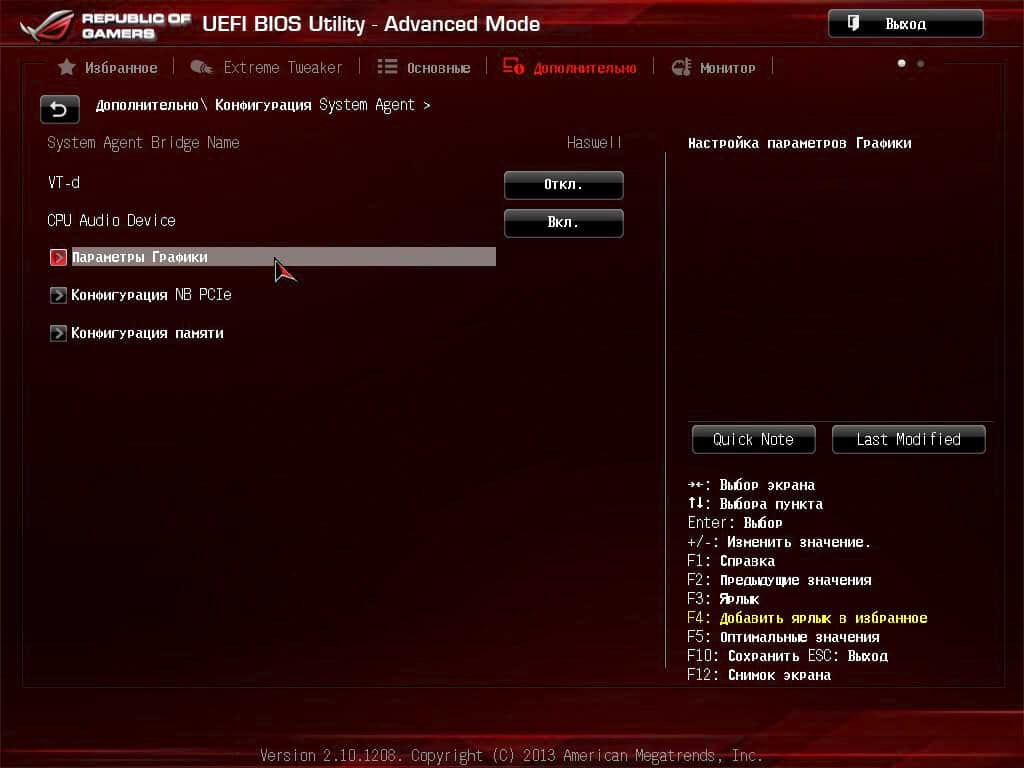Click F10 Сохранить hint
Image resolution: width=1024 pixels, height=768 pixels.
click(743, 656)
